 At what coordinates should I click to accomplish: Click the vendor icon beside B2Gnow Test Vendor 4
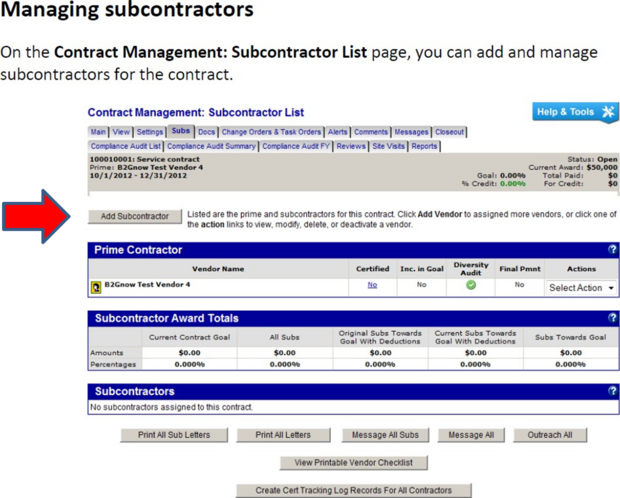[96, 287]
